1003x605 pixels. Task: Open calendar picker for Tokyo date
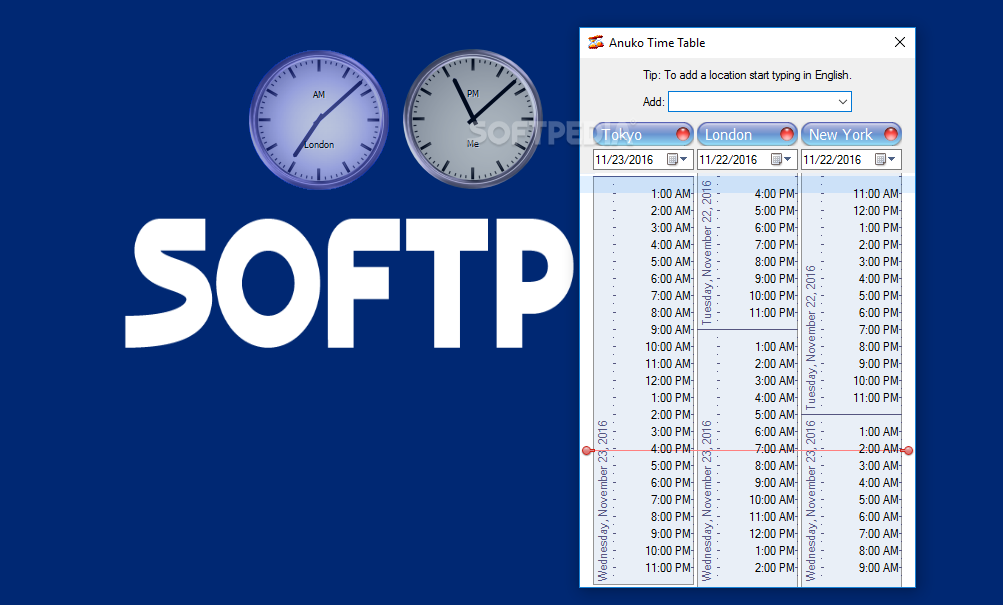coord(677,159)
